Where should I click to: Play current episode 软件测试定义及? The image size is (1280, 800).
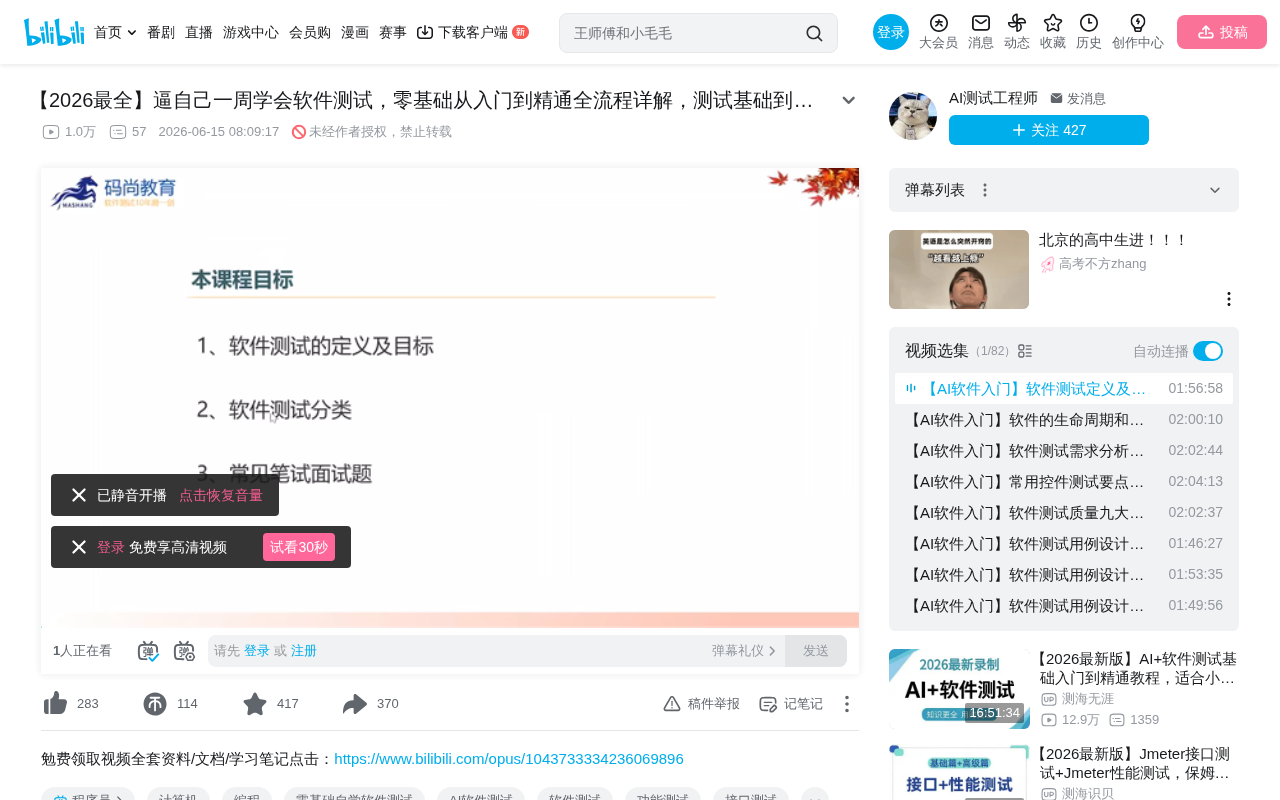point(1064,388)
